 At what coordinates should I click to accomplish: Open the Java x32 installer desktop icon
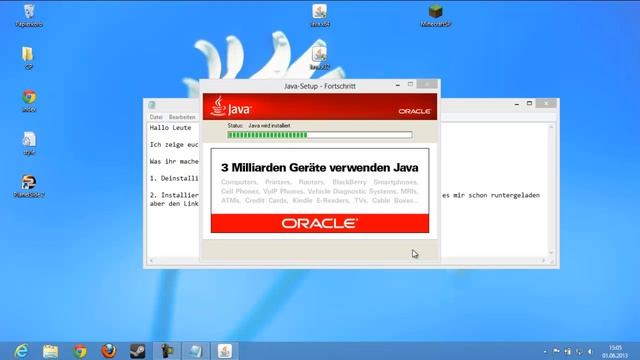pyautogui.click(x=320, y=58)
